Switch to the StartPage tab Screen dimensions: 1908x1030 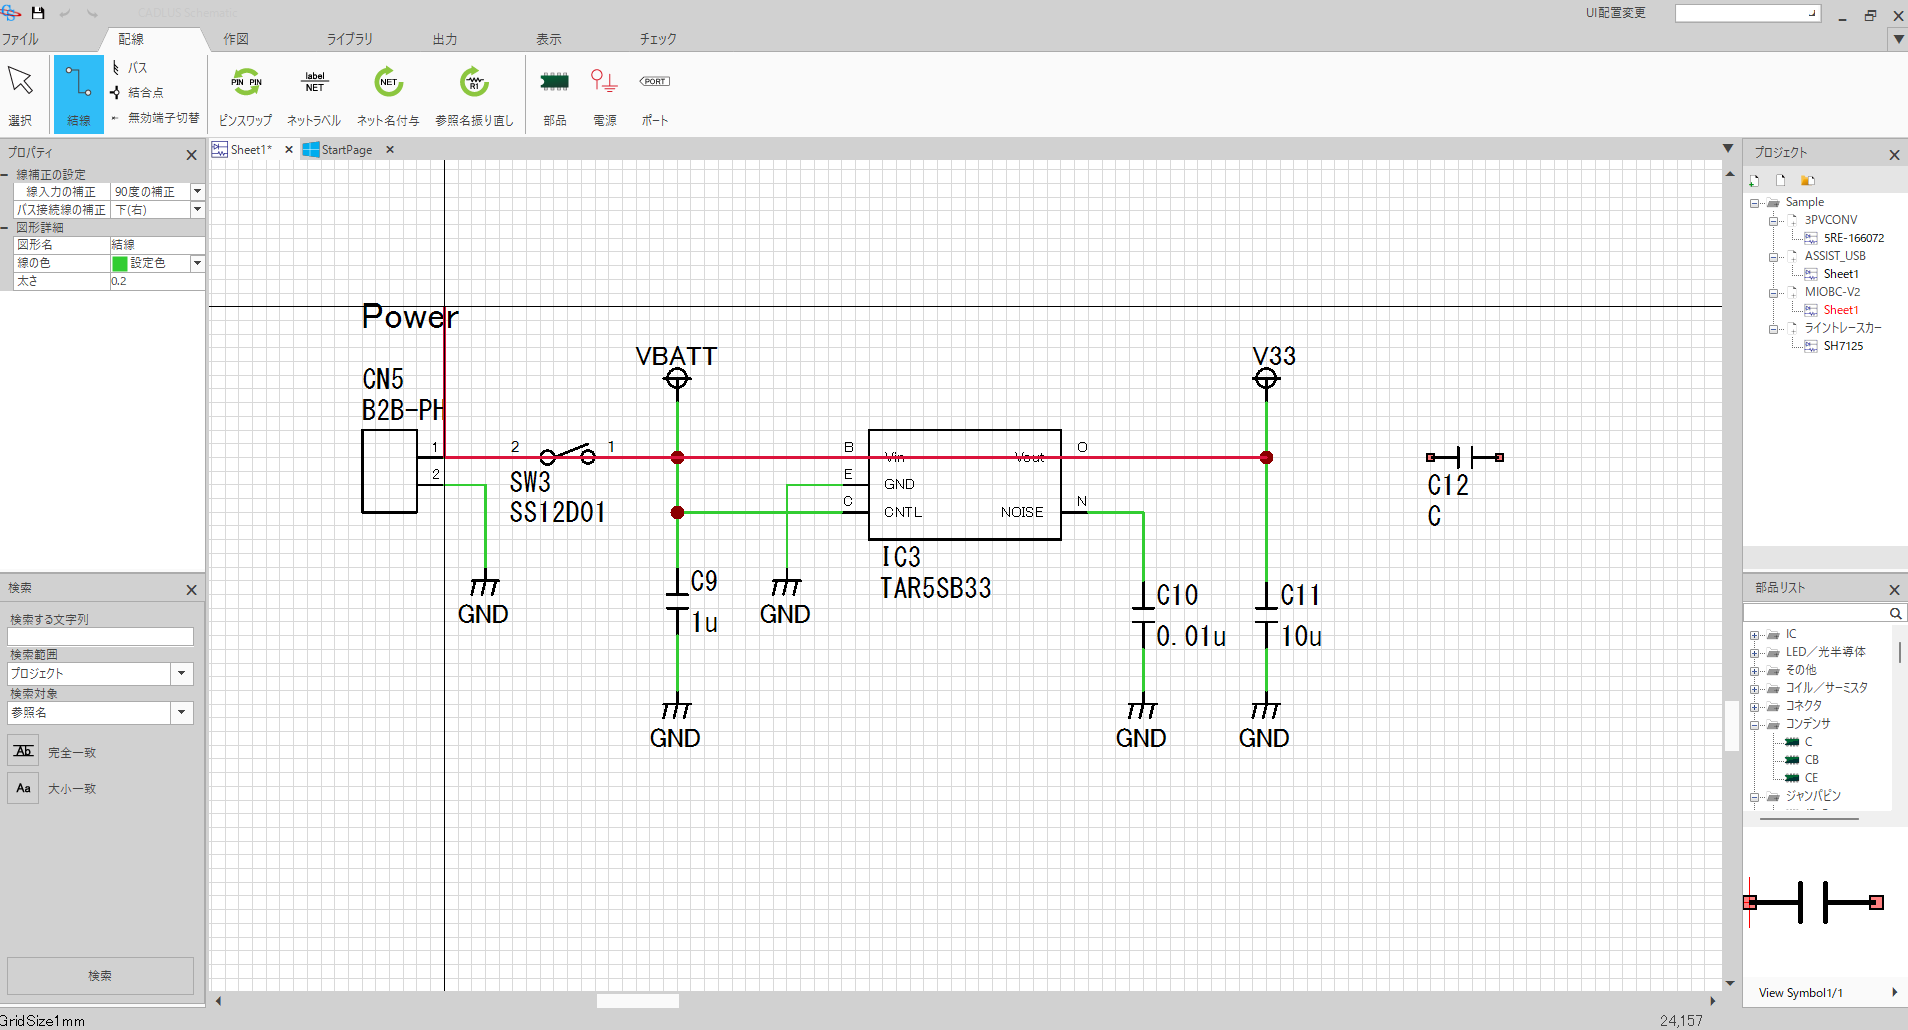coord(346,150)
